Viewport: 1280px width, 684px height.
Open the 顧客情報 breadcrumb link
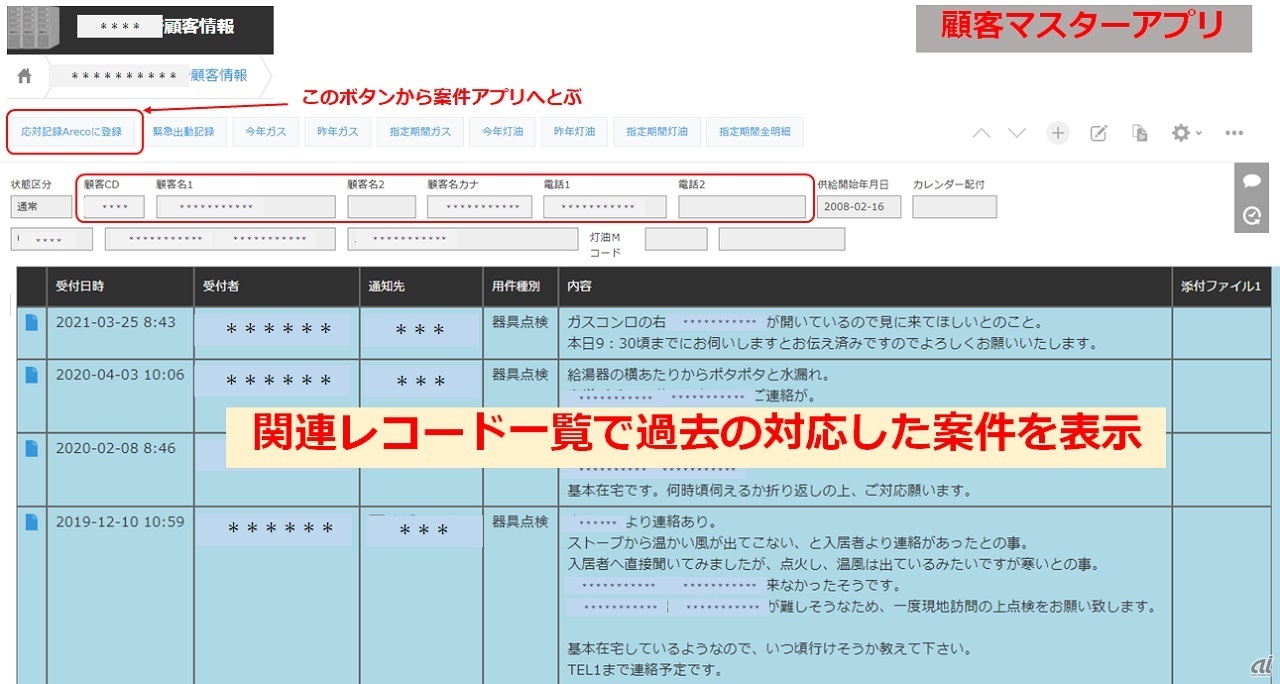[x=218, y=76]
